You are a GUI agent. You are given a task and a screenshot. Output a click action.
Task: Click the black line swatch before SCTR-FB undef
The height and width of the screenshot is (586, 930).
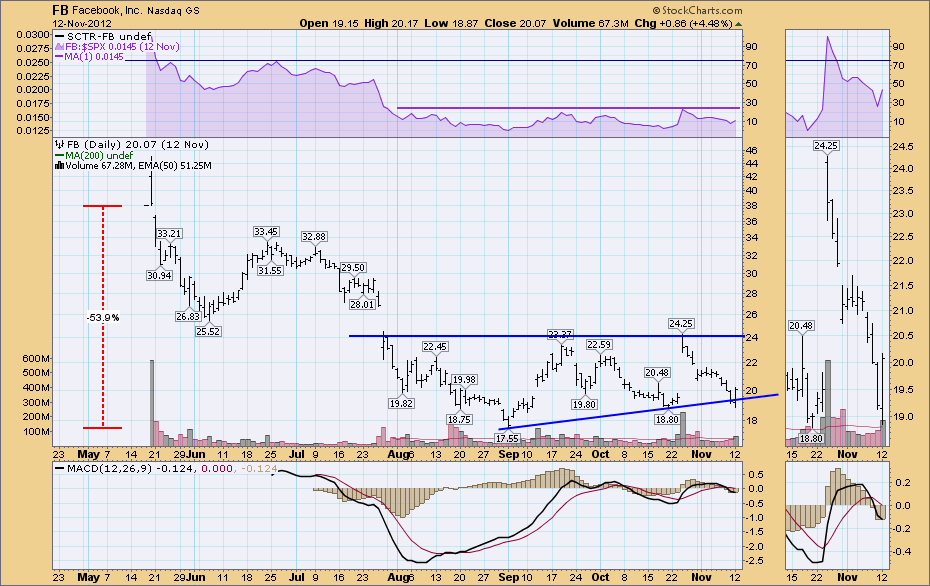(59, 36)
